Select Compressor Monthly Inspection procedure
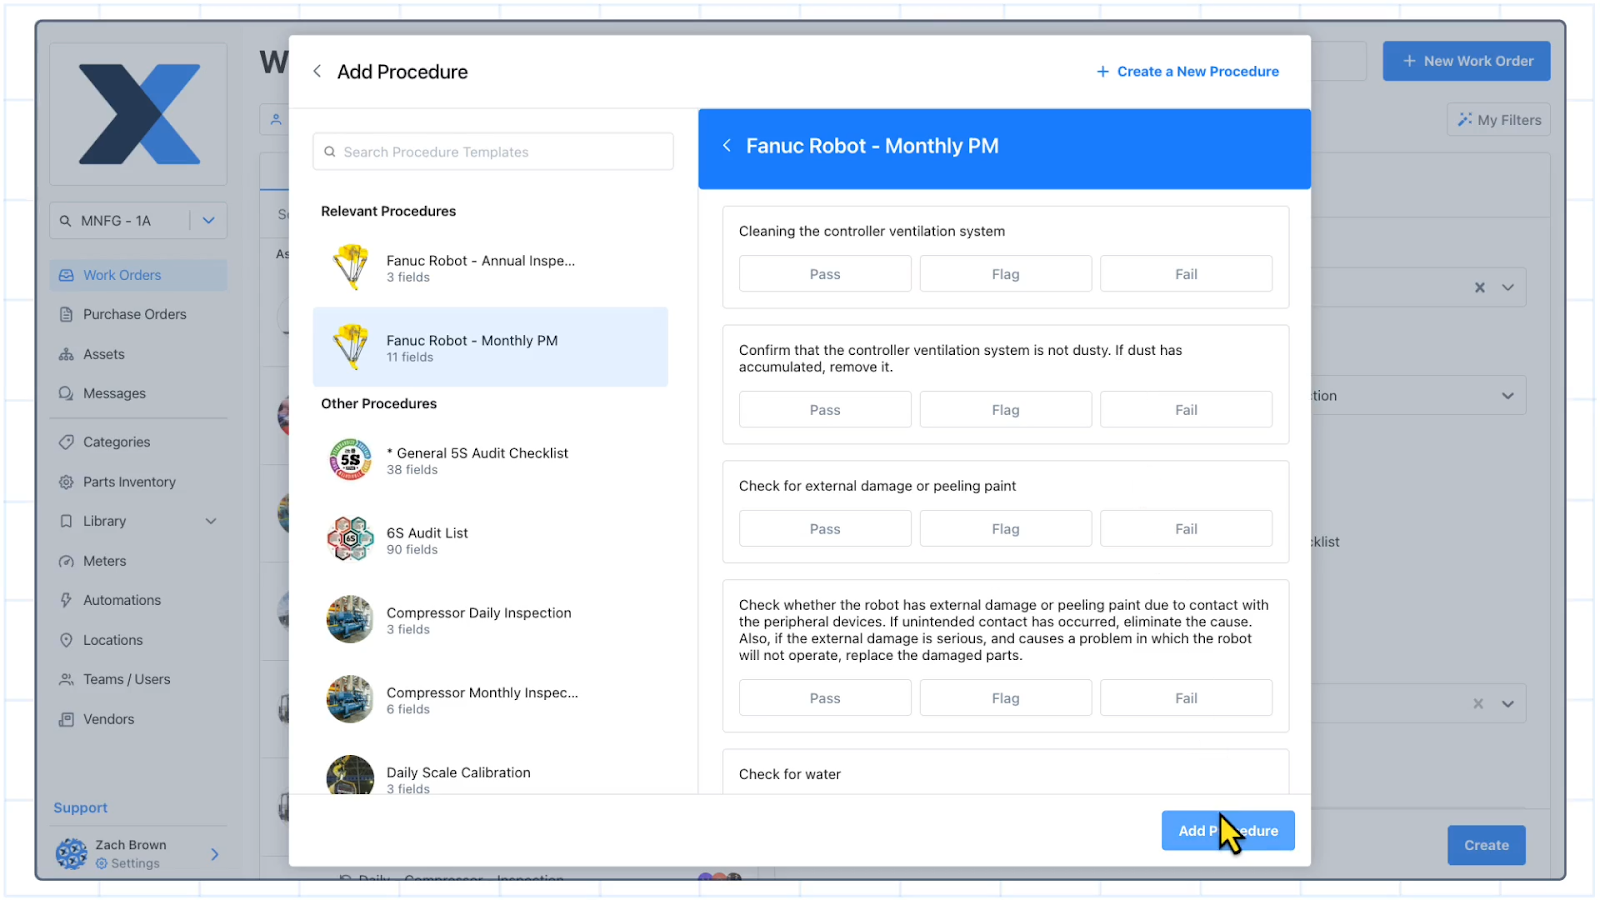 490,700
